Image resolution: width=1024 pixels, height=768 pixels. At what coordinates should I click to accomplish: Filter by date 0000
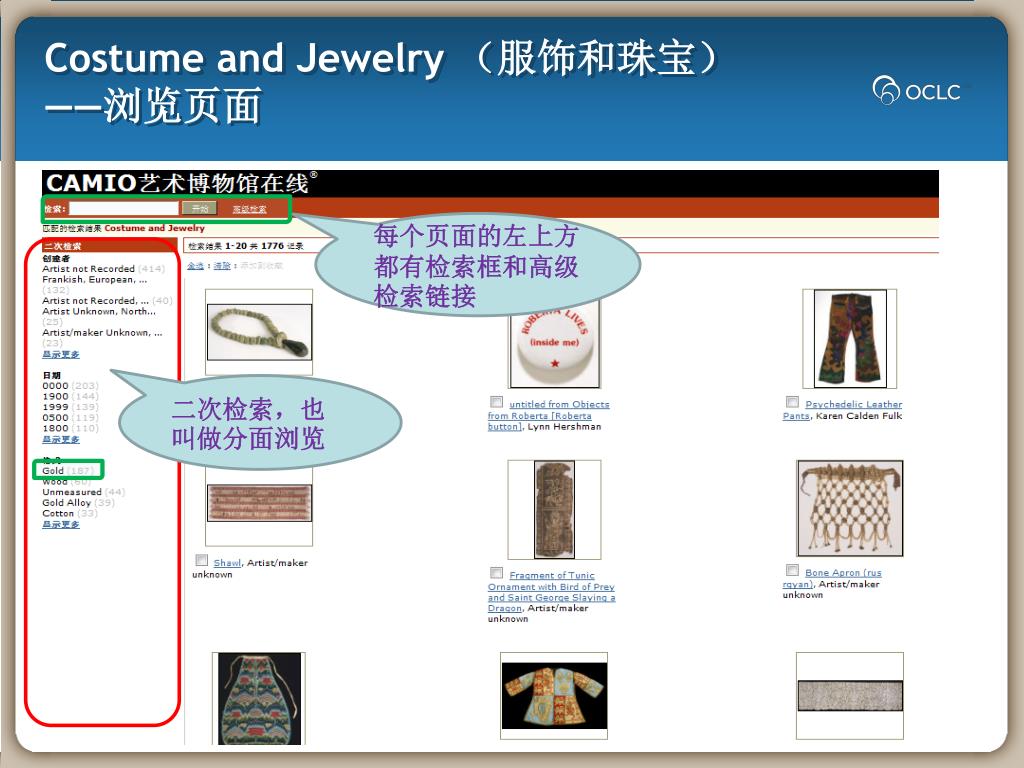click(70, 386)
